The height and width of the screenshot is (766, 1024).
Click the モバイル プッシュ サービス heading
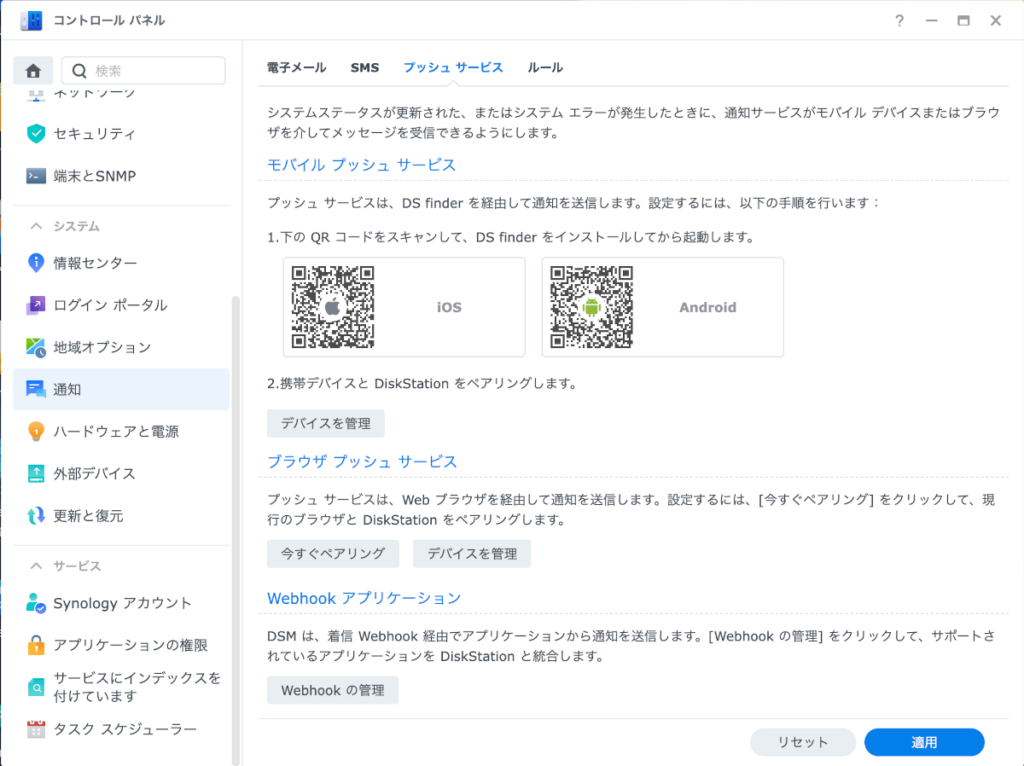[x=361, y=165]
